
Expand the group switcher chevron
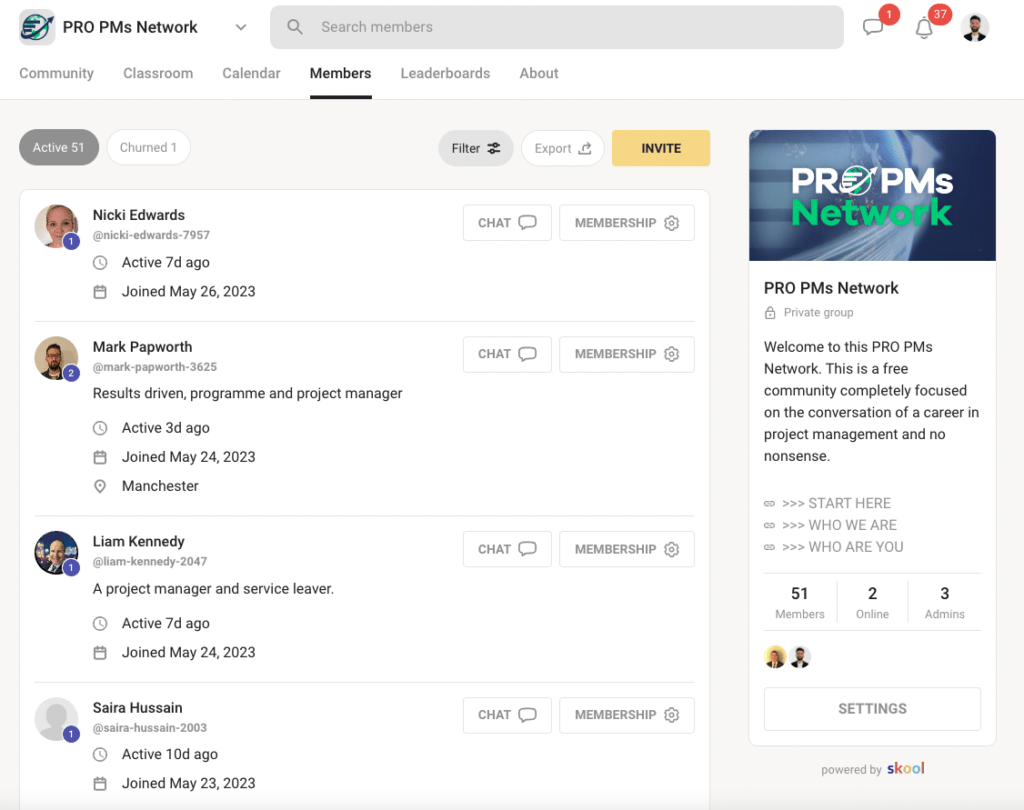pyautogui.click(x=241, y=27)
